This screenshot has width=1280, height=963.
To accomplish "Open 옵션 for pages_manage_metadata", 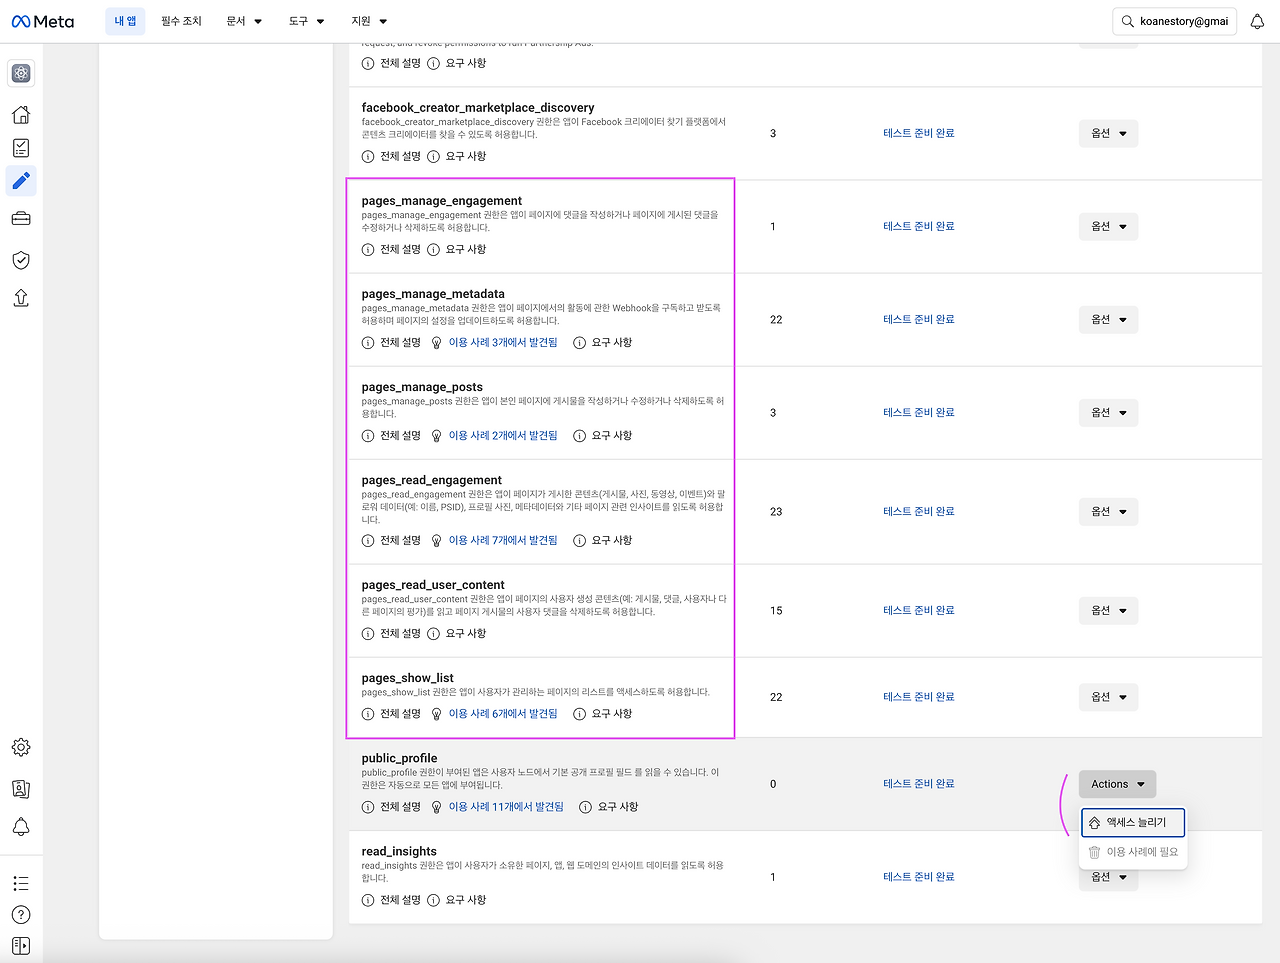I will [1109, 320].
